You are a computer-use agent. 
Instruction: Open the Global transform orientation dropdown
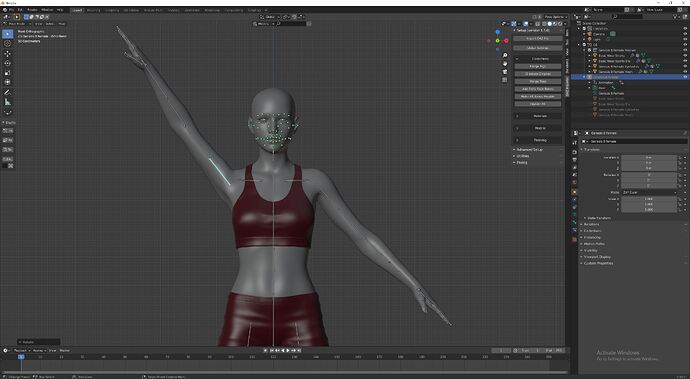(x=269, y=17)
